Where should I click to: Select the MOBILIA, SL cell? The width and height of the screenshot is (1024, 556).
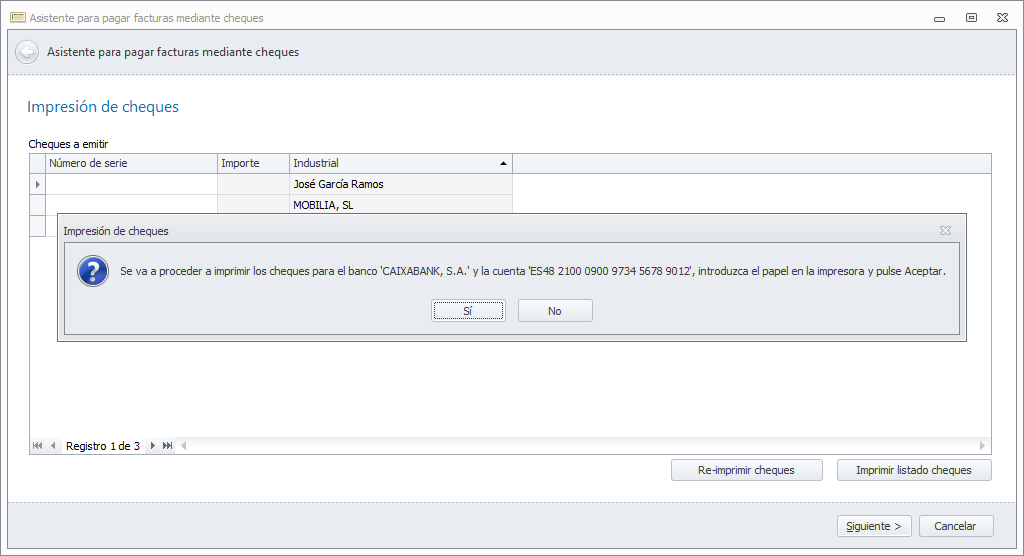pos(400,205)
